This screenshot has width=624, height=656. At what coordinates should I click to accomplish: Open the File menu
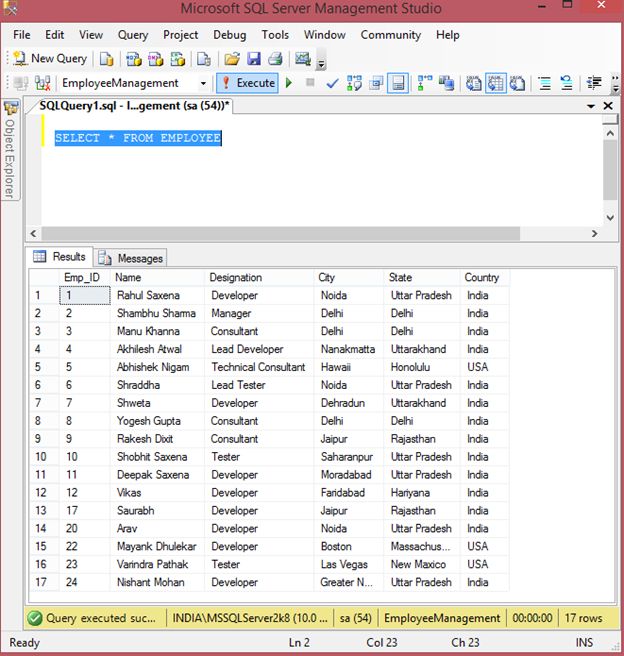[22, 35]
